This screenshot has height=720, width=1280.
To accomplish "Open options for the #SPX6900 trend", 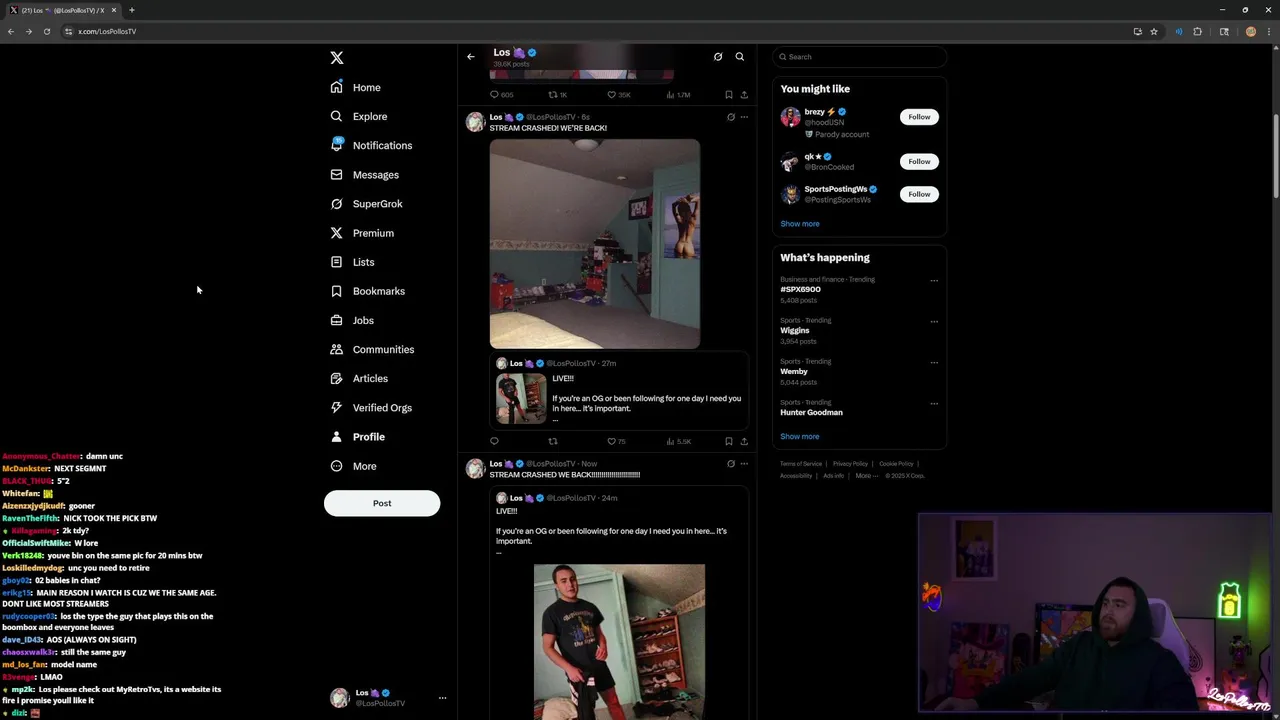I will [x=934, y=281].
